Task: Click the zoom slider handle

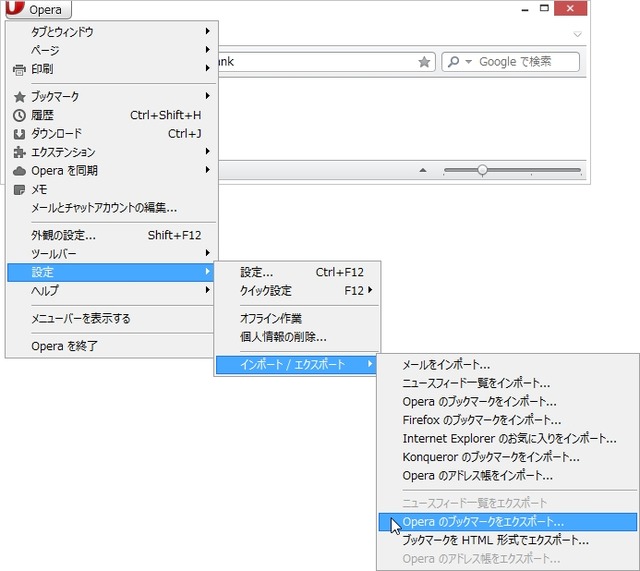Action: pyautogui.click(x=482, y=170)
